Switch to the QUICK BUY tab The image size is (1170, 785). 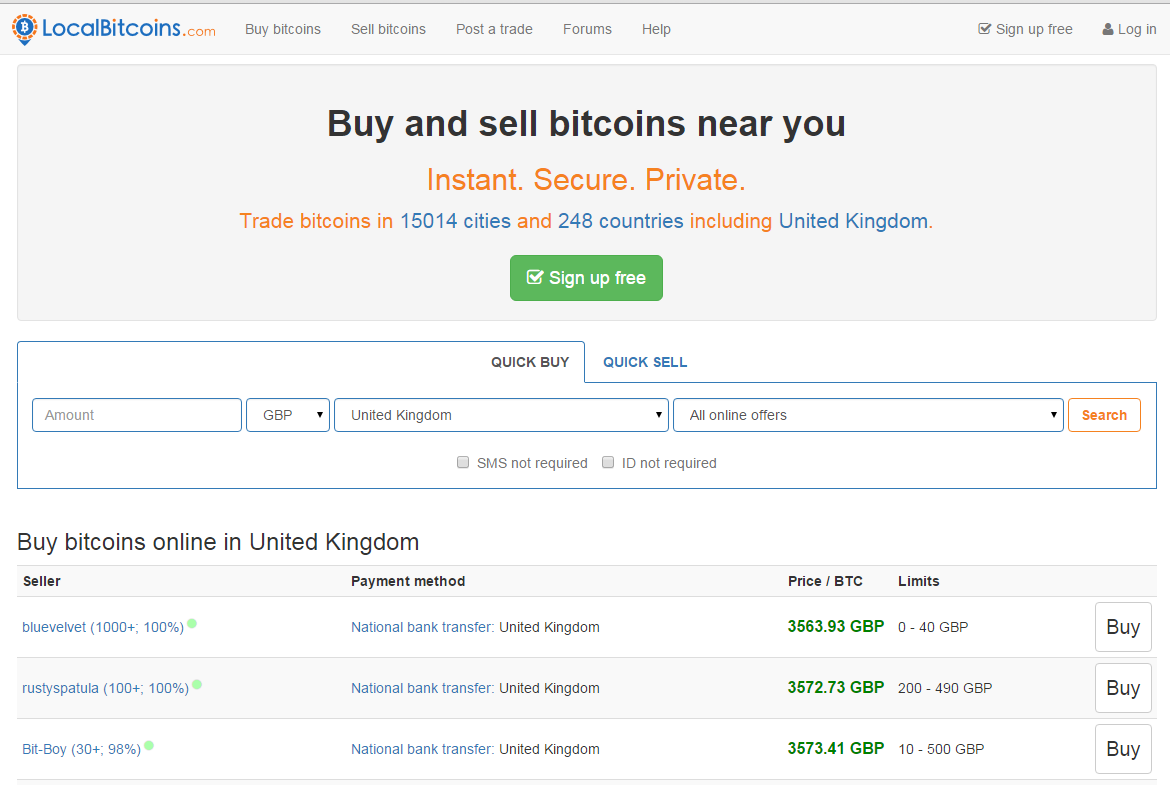(x=530, y=362)
